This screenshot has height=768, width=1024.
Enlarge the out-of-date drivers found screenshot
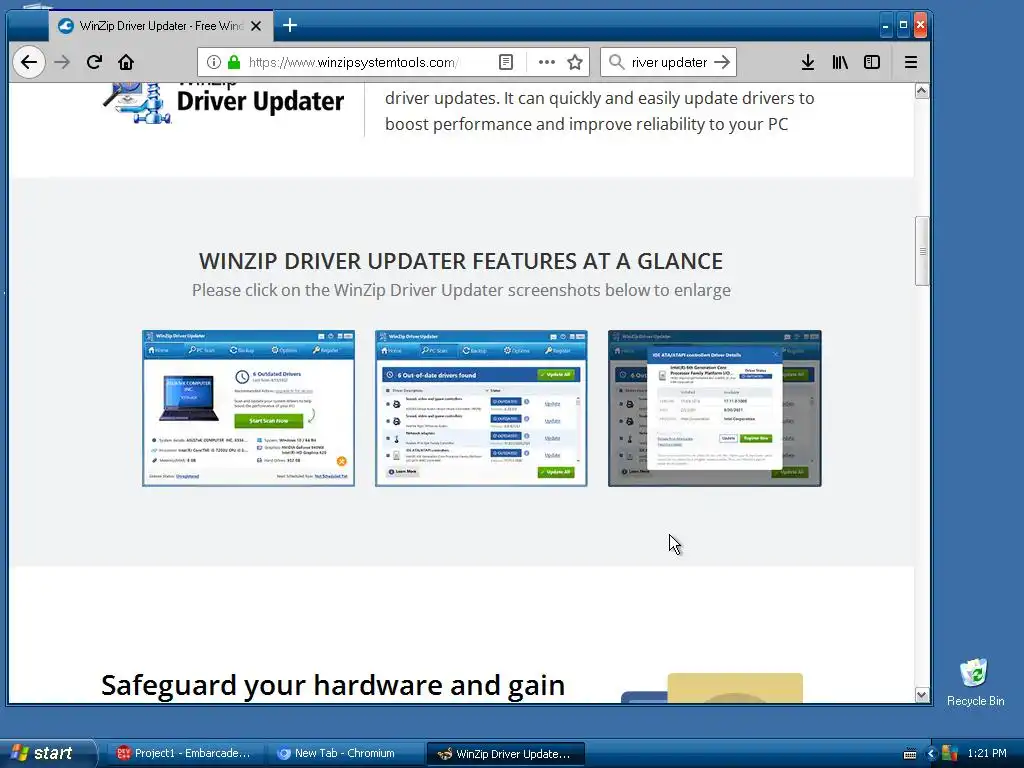481,408
